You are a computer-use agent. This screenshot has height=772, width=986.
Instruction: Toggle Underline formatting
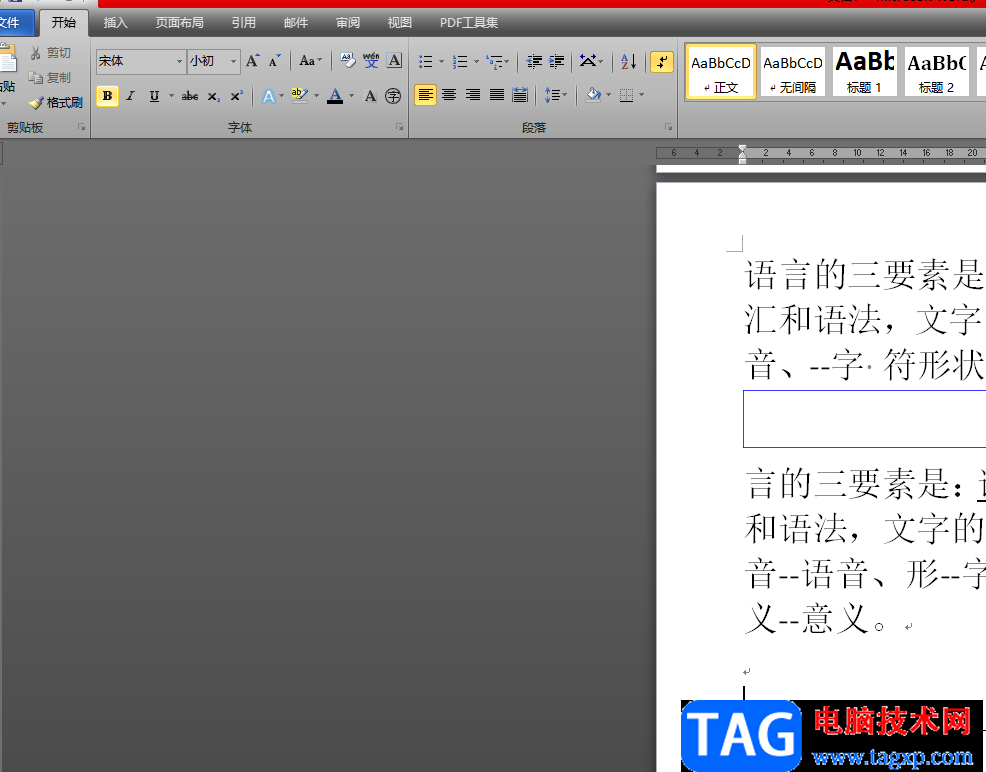click(154, 96)
